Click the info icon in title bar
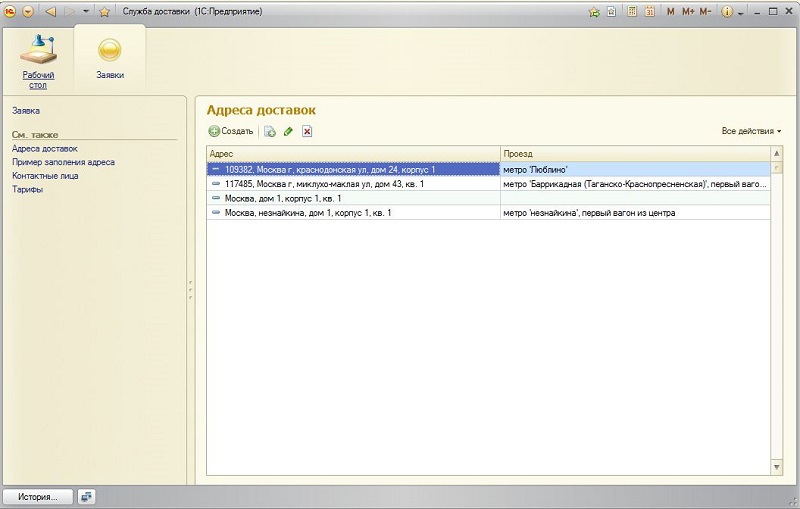Image resolution: width=800 pixels, height=509 pixels. tap(727, 12)
